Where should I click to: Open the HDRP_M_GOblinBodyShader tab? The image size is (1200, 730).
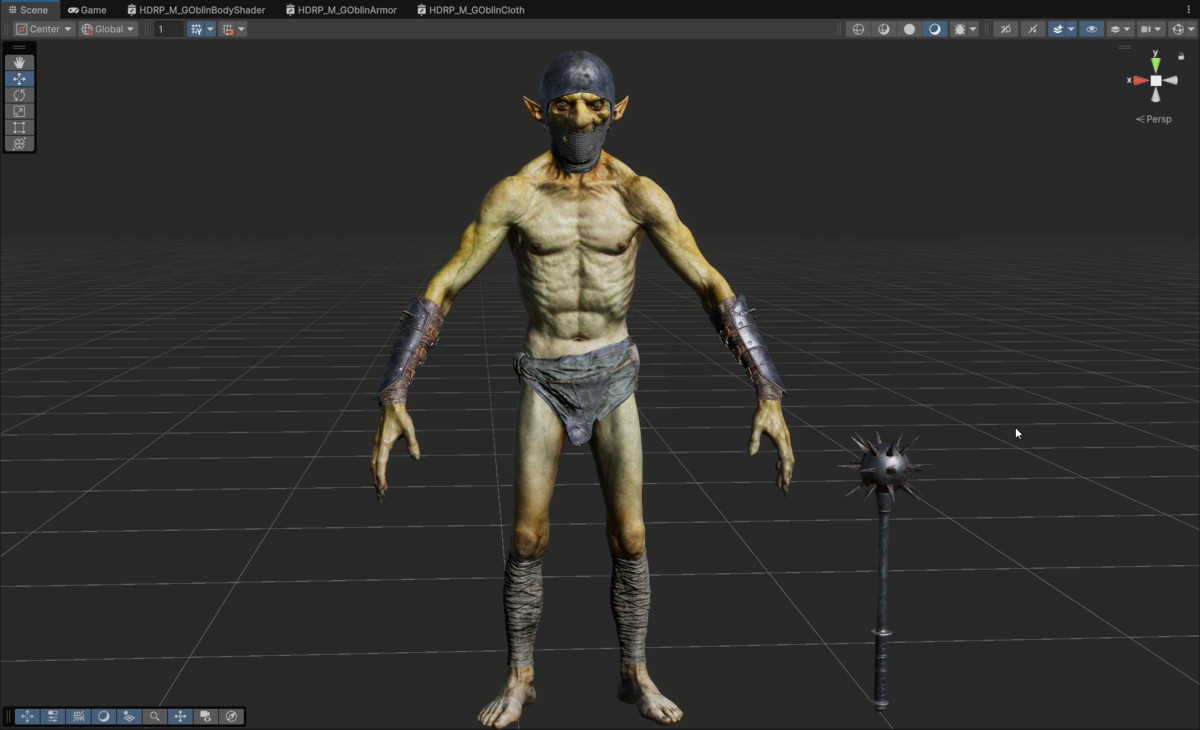click(196, 10)
